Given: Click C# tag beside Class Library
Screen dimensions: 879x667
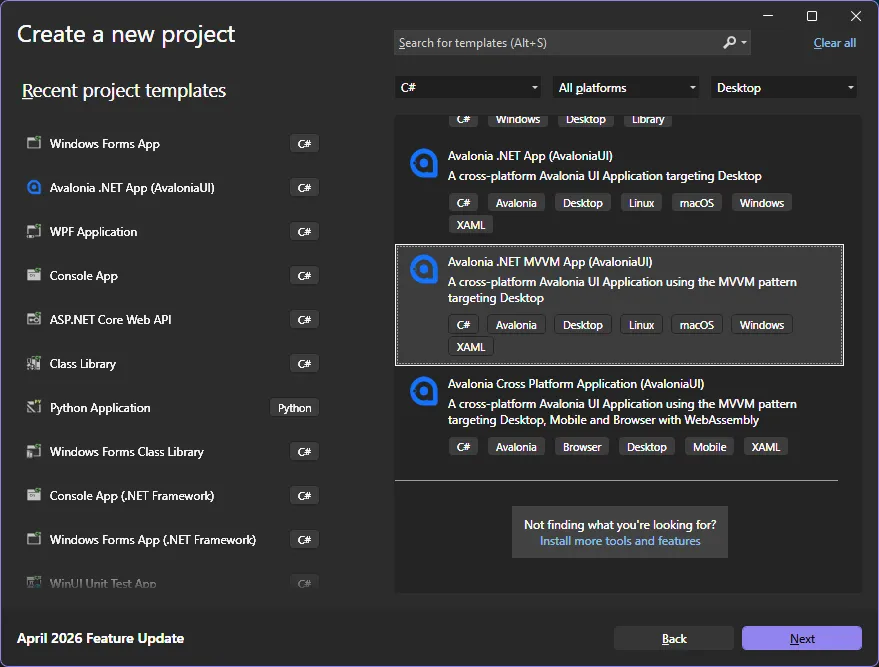Looking at the screenshot, I should point(304,364).
